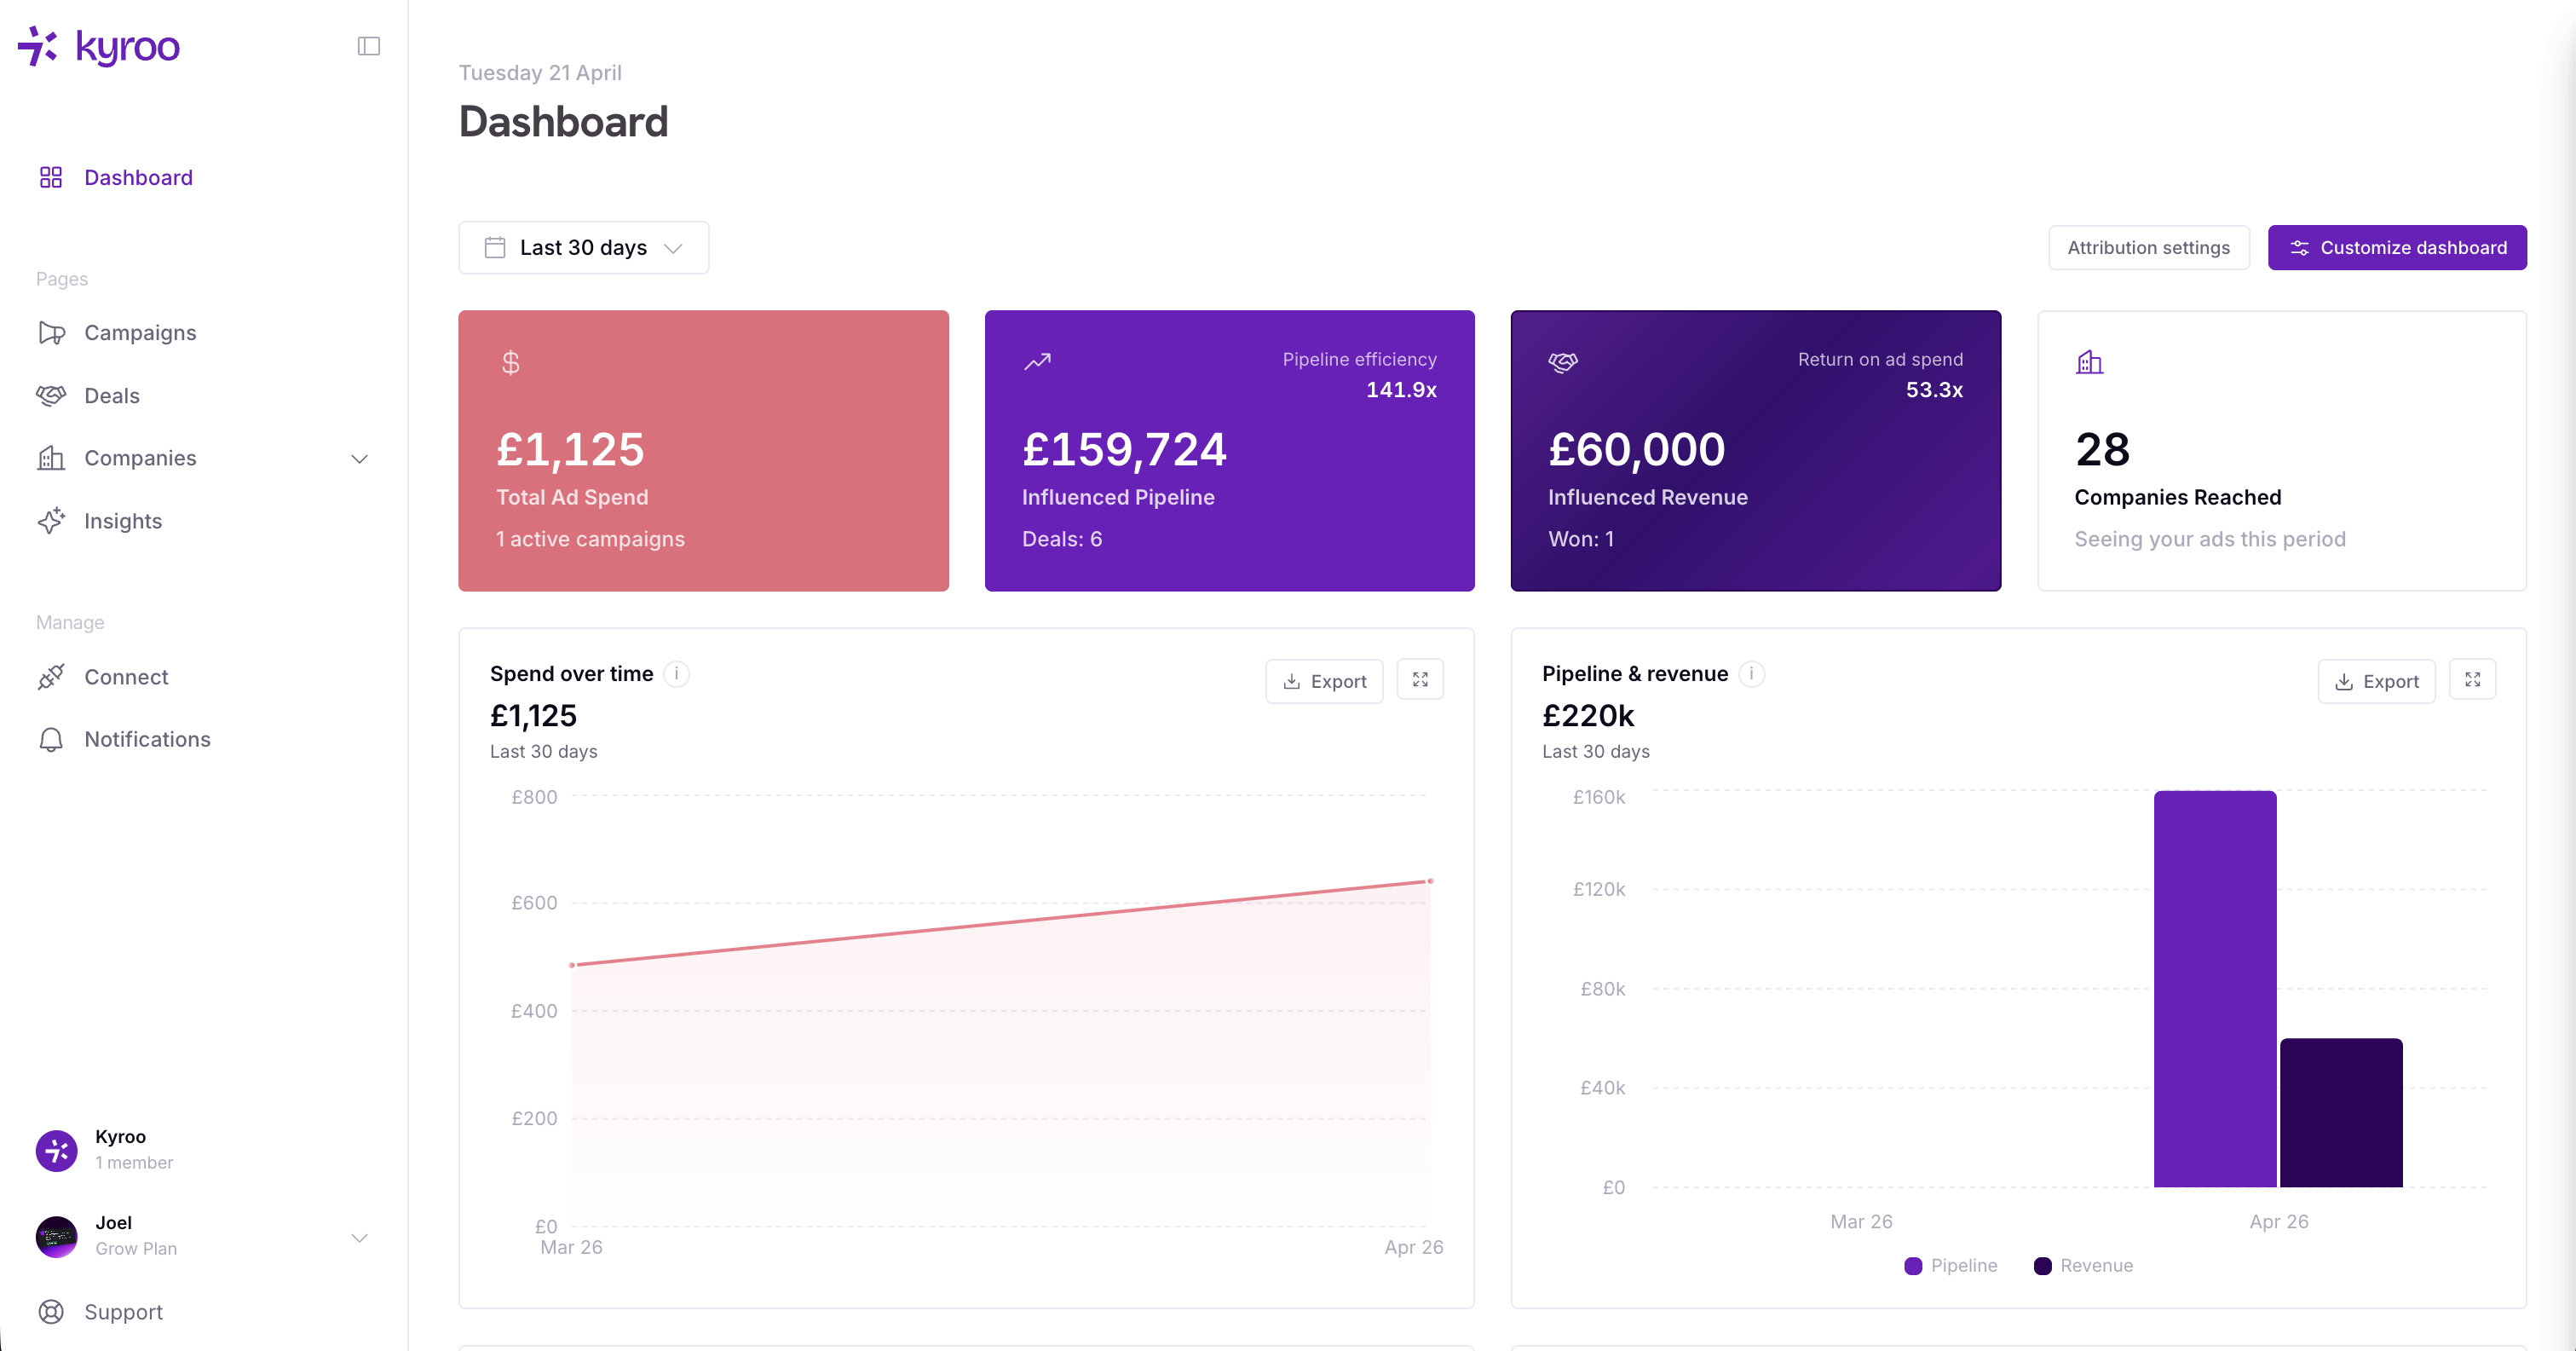
Task: Click the kyroo logo
Action: tap(99, 46)
